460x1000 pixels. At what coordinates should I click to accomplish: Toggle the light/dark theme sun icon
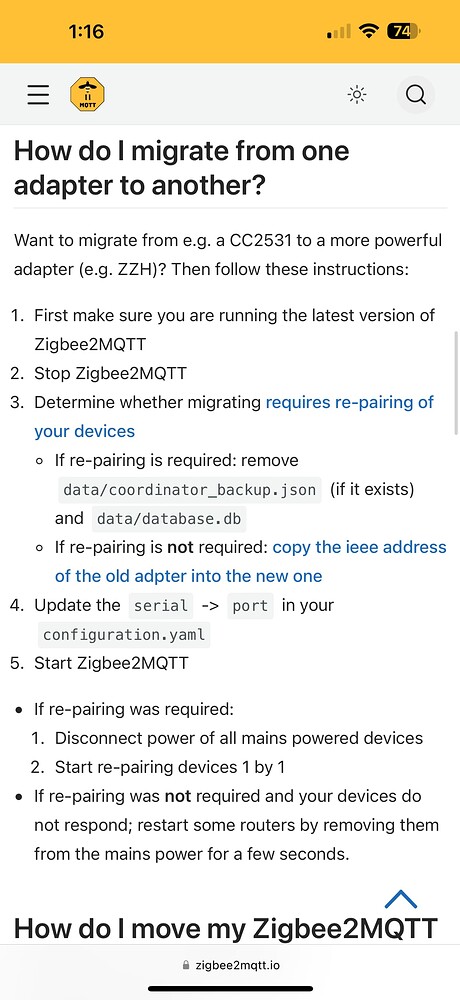[x=357, y=95]
